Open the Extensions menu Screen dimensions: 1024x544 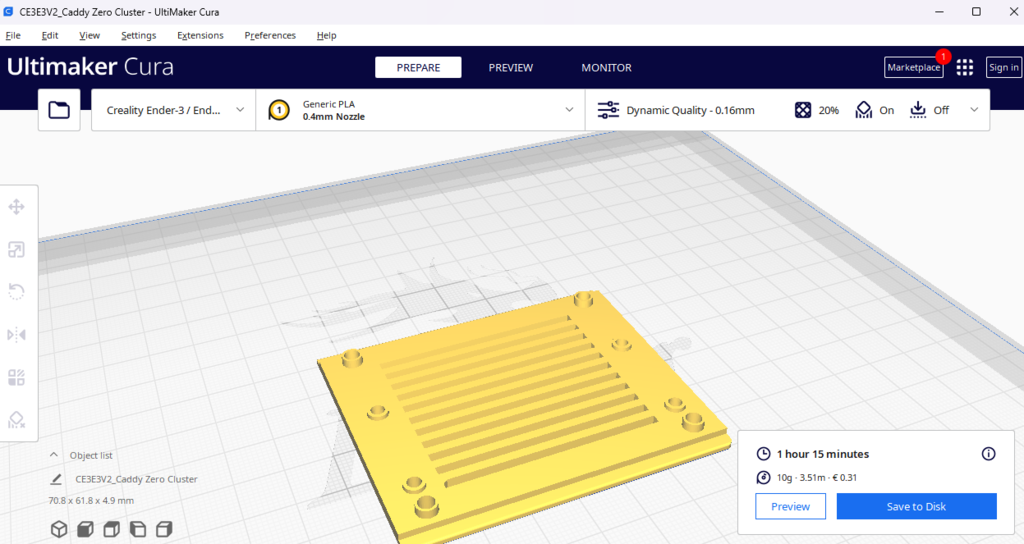(200, 35)
